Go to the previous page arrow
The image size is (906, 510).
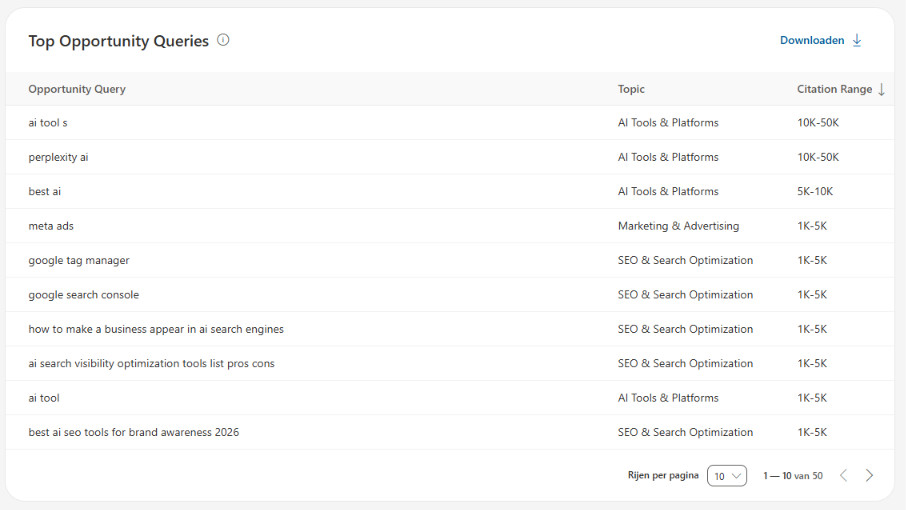tap(844, 475)
